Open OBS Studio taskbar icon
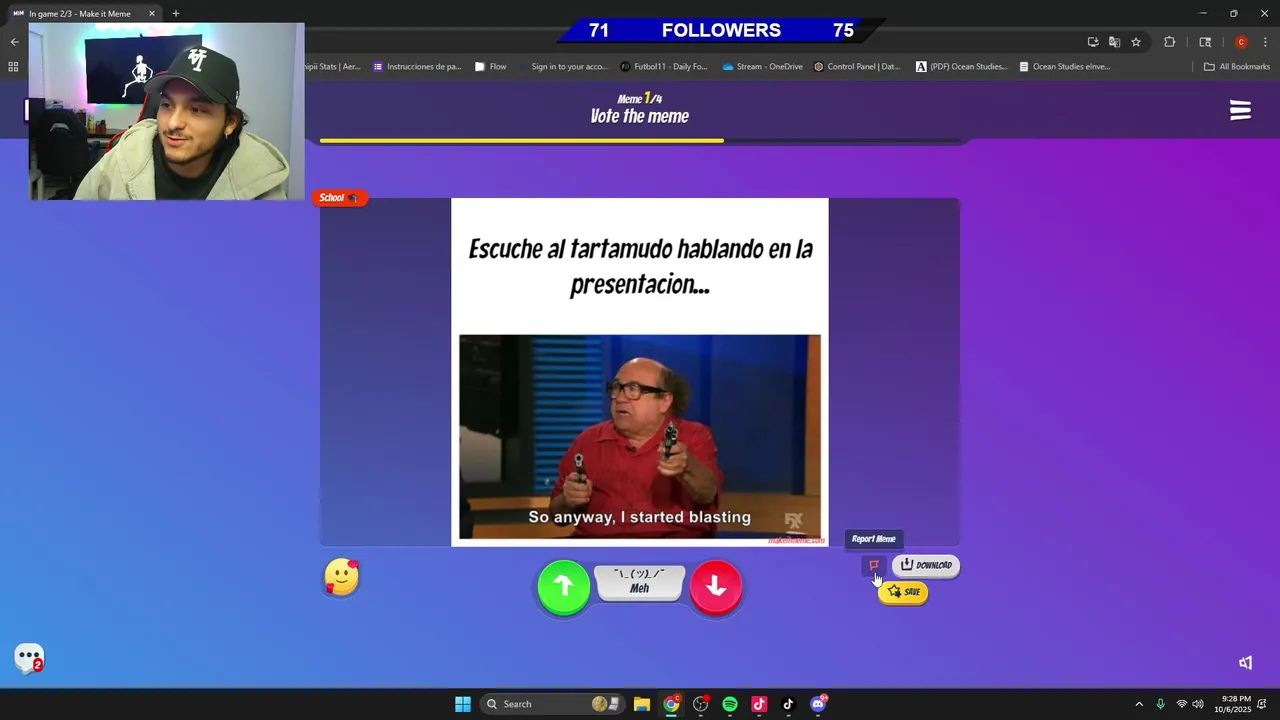 click(x=701, y=704)
